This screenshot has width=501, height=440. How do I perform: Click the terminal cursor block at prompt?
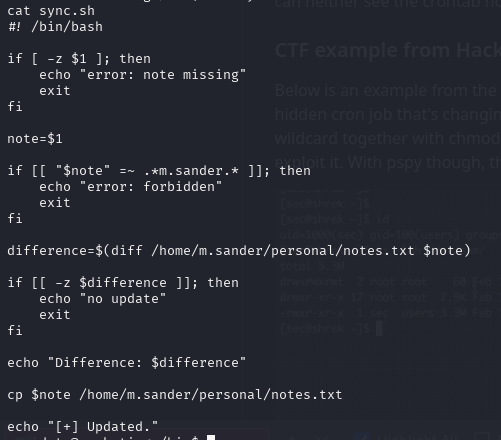[211, 437]
